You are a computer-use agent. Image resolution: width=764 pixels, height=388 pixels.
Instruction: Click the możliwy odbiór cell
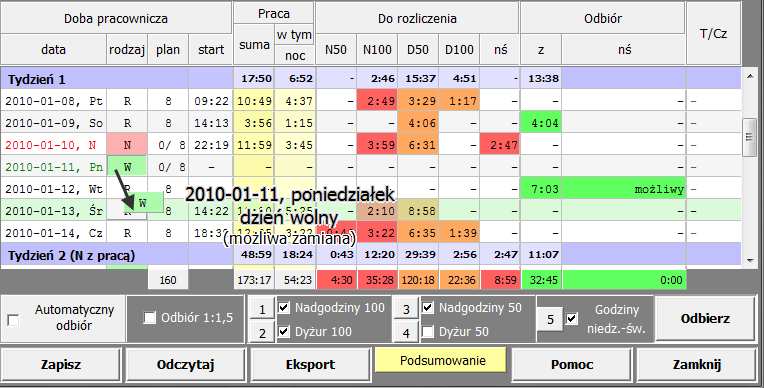tap(624, 189)
